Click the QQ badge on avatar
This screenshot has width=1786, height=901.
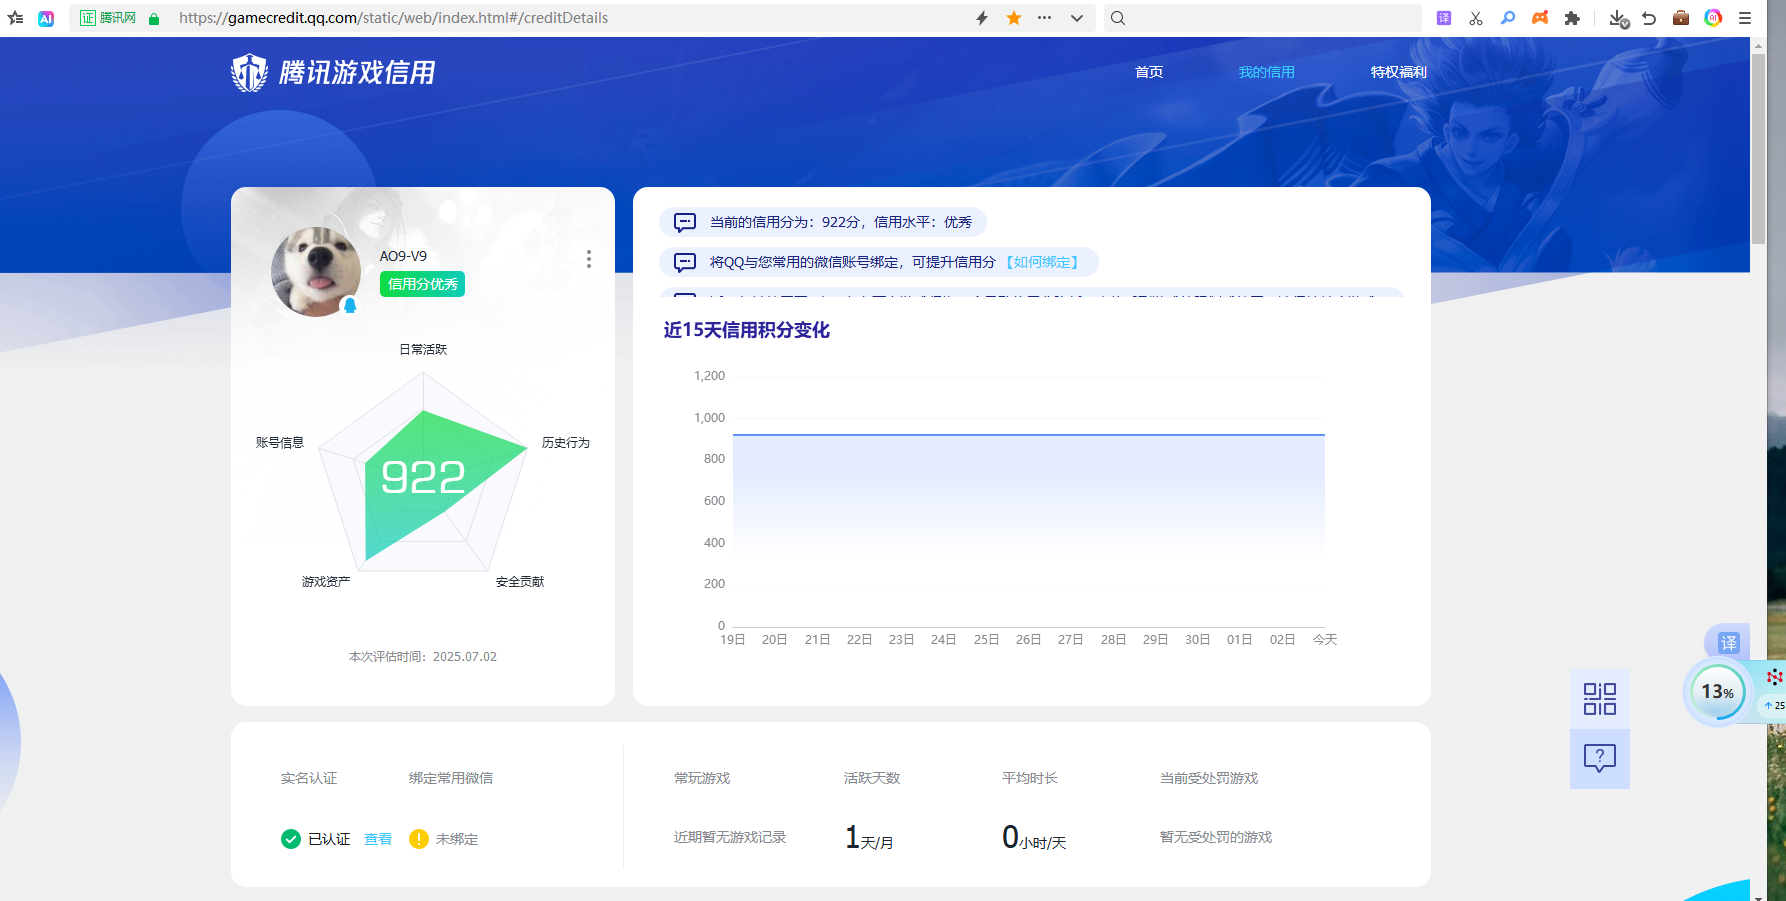tap(350, 306)
